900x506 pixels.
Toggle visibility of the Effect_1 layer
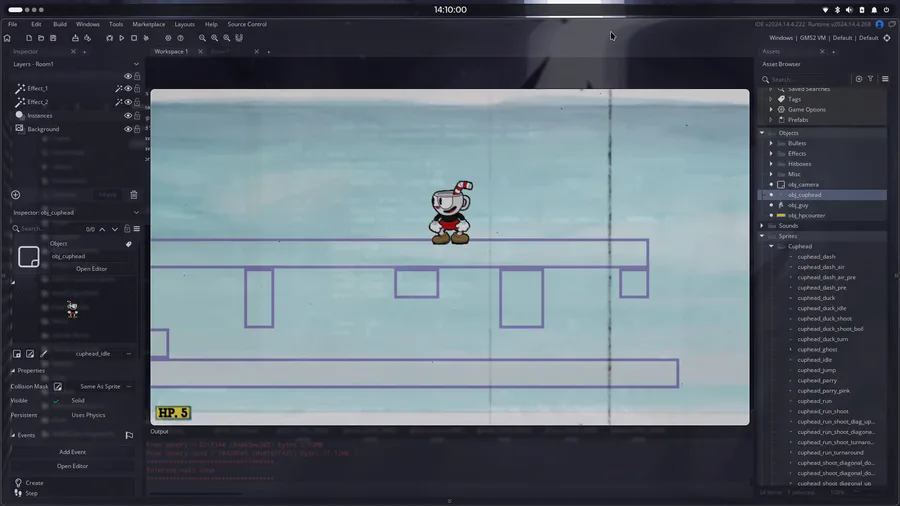(x=128, y=88)
